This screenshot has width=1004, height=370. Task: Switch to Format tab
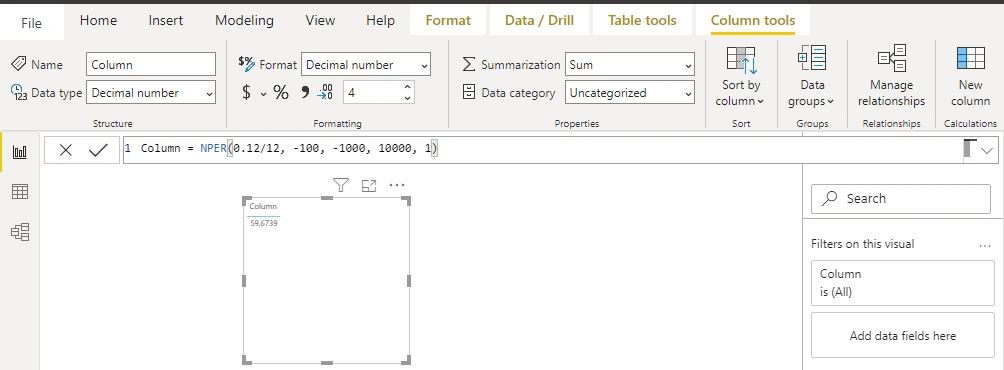448,20
